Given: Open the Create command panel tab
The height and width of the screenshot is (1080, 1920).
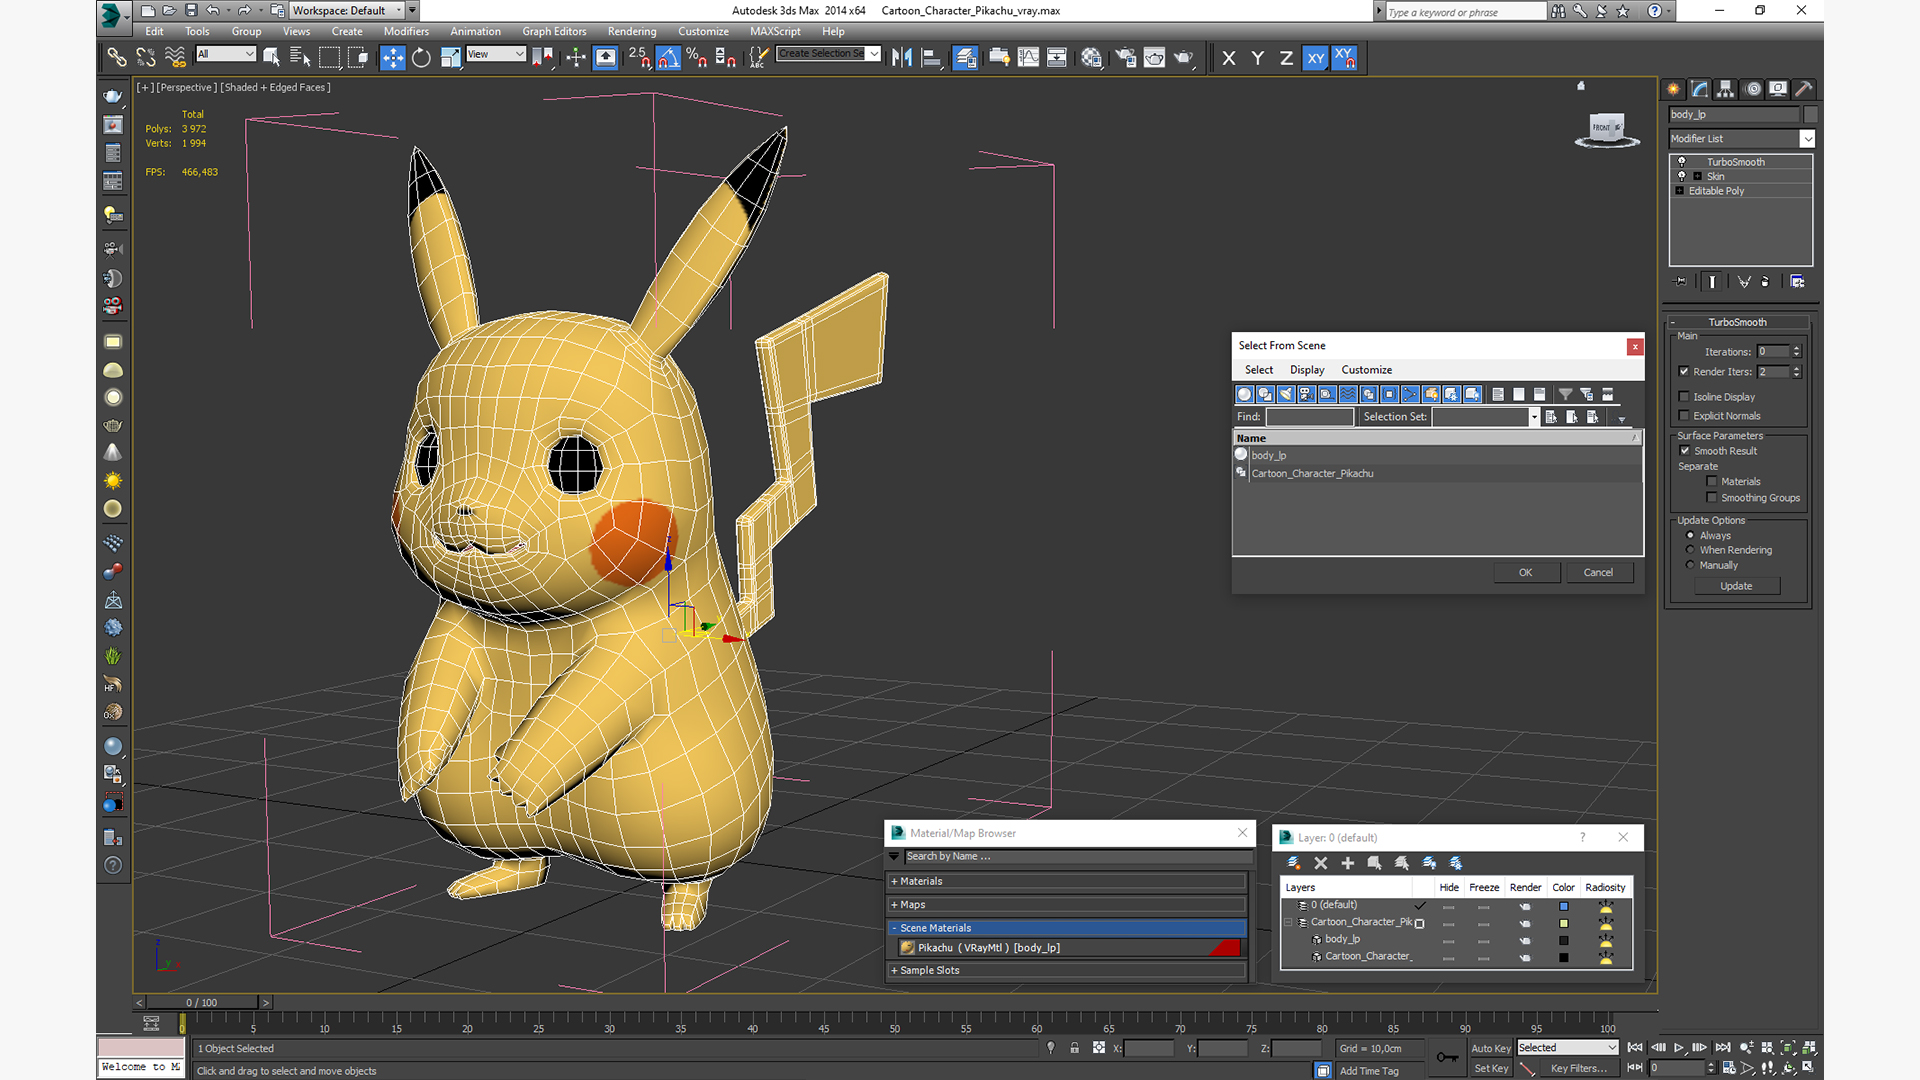Looking at the screenshot, I should (1673, 89).
